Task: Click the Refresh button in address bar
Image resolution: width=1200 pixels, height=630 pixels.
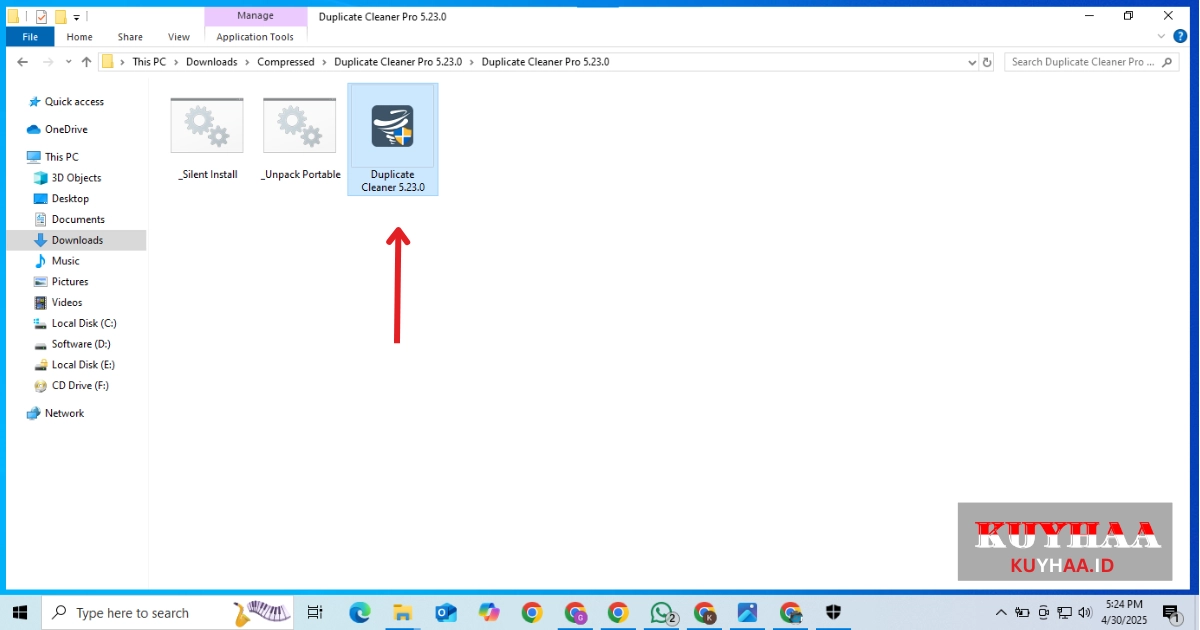Action: (x=987, y=62)
